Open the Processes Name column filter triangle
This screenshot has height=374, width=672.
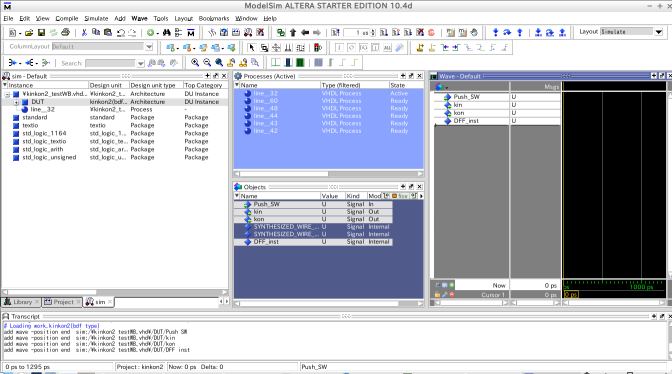[237, 85]
